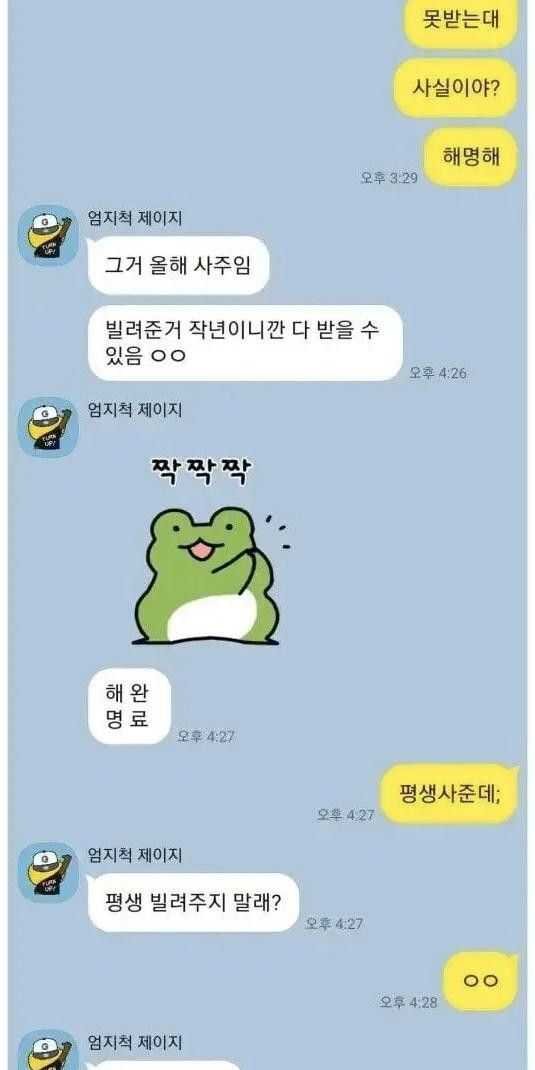The height and width of the screenshot is (1070, 535).
Task: Tap the partially visible avatar below ㅇㅇ reply
Action: tap(48, 1050)
